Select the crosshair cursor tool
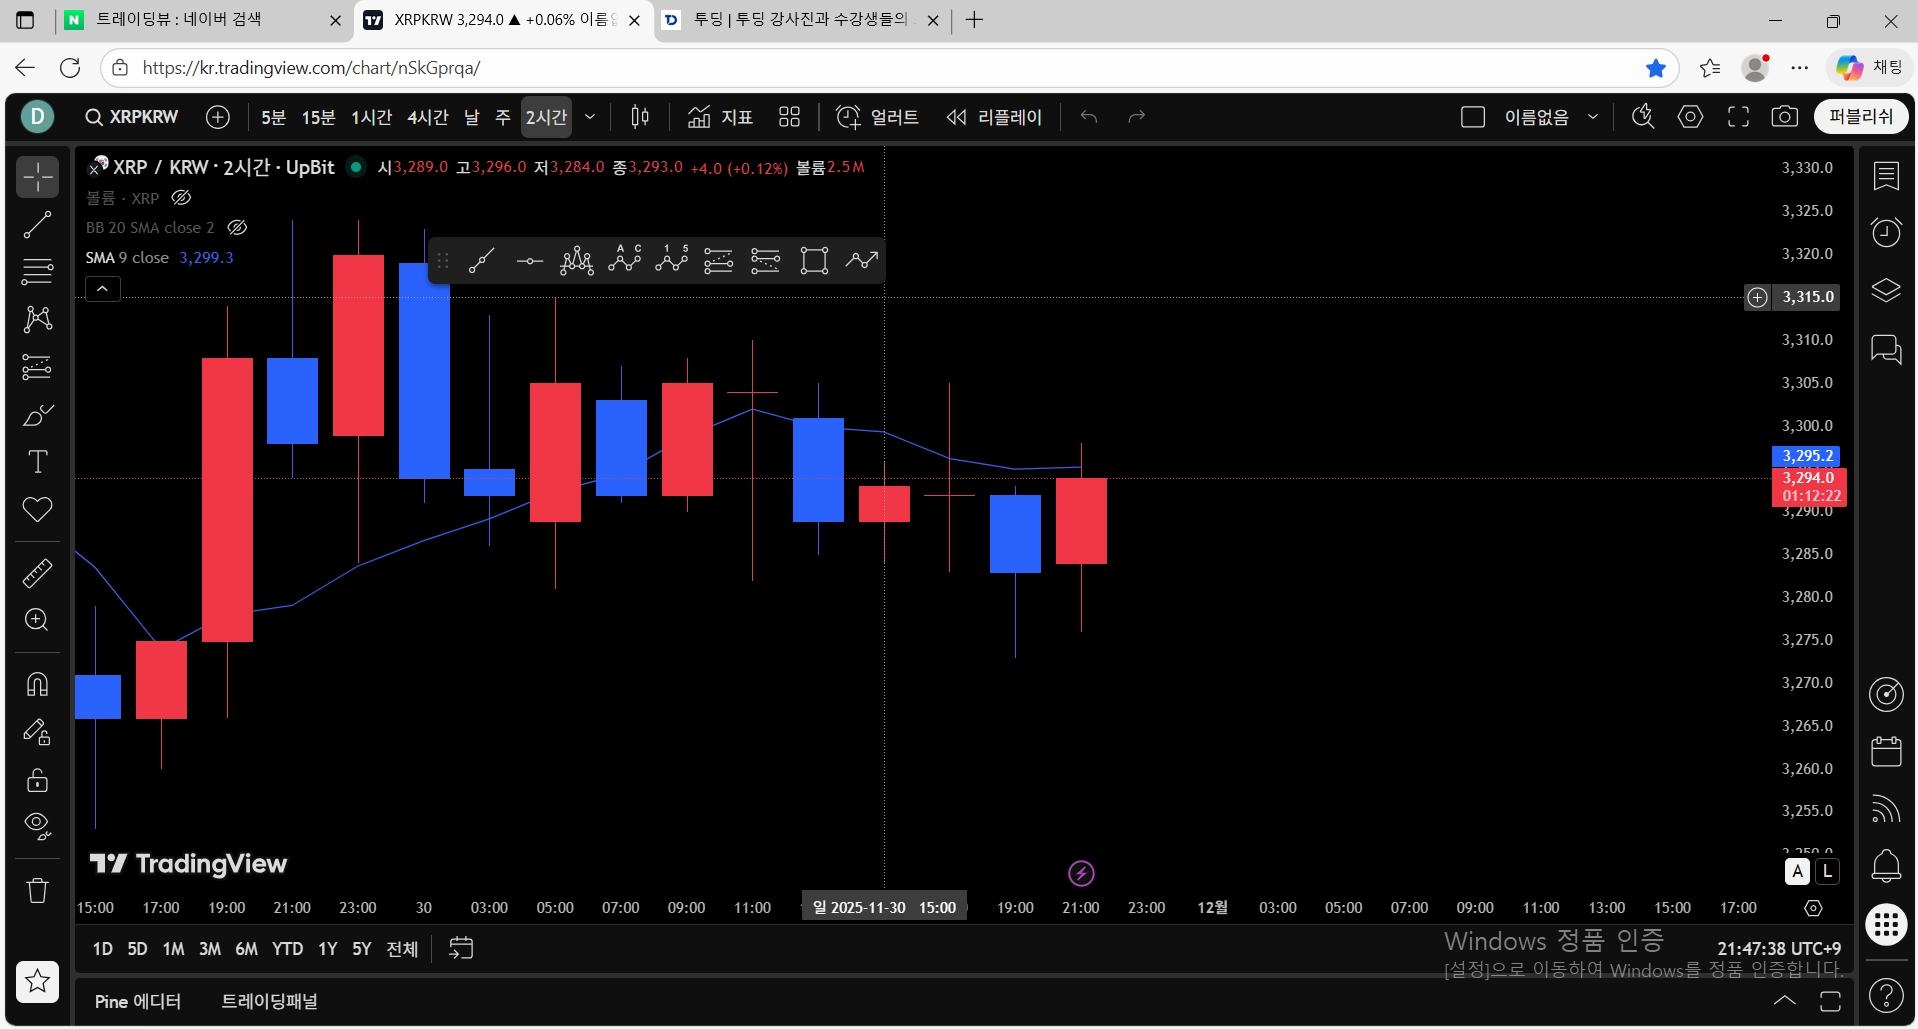 point(38,177)
